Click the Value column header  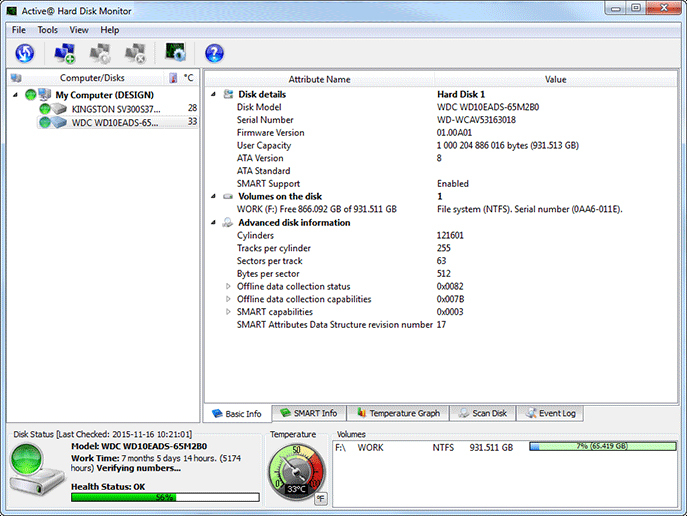[556, 79]
